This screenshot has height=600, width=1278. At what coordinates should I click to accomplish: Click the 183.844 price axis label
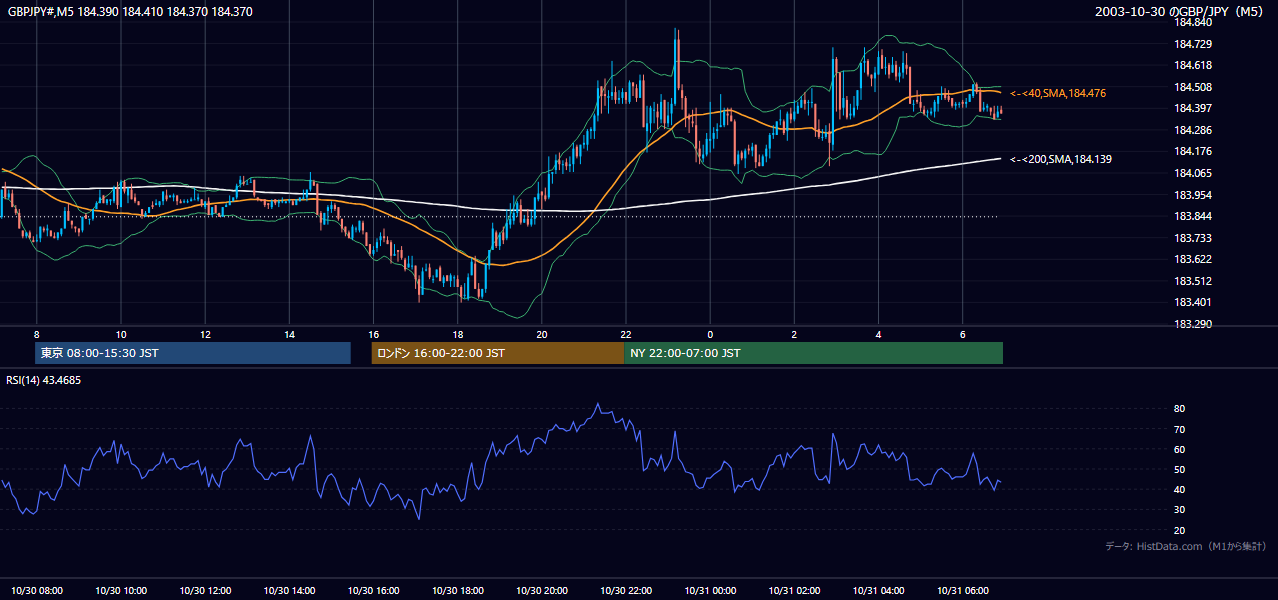[x=1192, y=216]
